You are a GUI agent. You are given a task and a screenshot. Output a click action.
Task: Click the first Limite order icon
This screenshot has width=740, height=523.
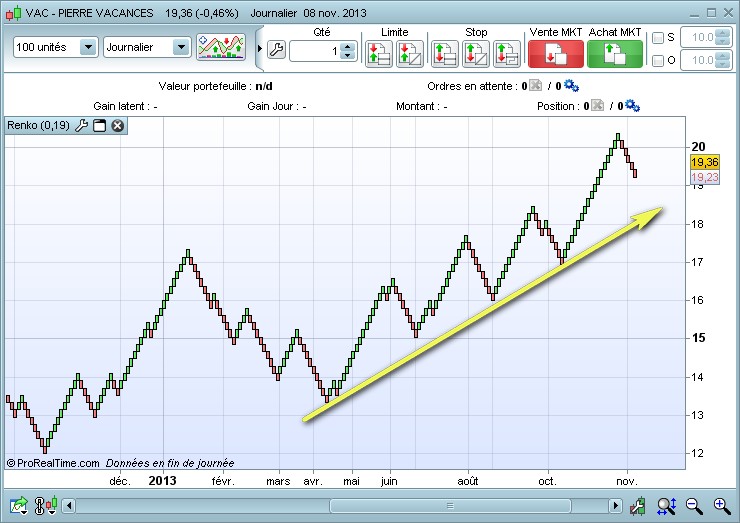379,54
